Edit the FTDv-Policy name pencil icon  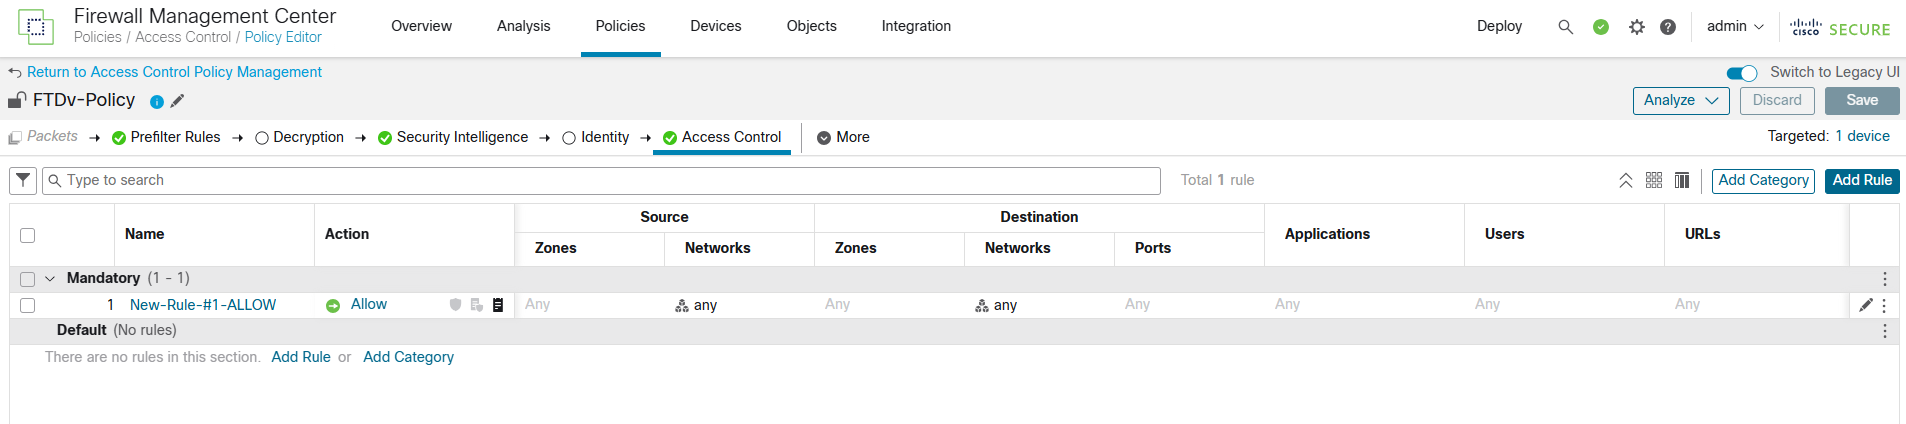pos(177,101)
